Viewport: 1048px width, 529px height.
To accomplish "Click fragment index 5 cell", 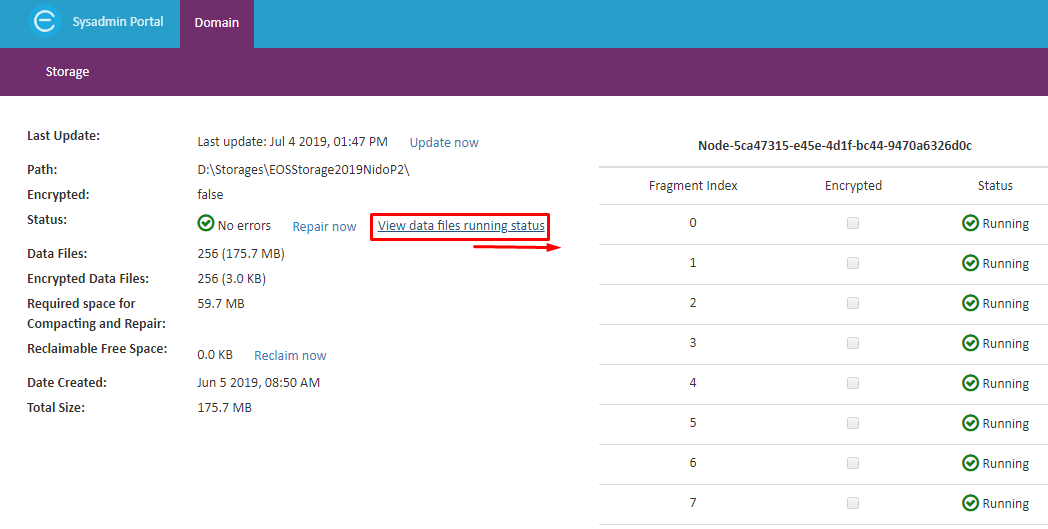I will (x=693, y=423).
